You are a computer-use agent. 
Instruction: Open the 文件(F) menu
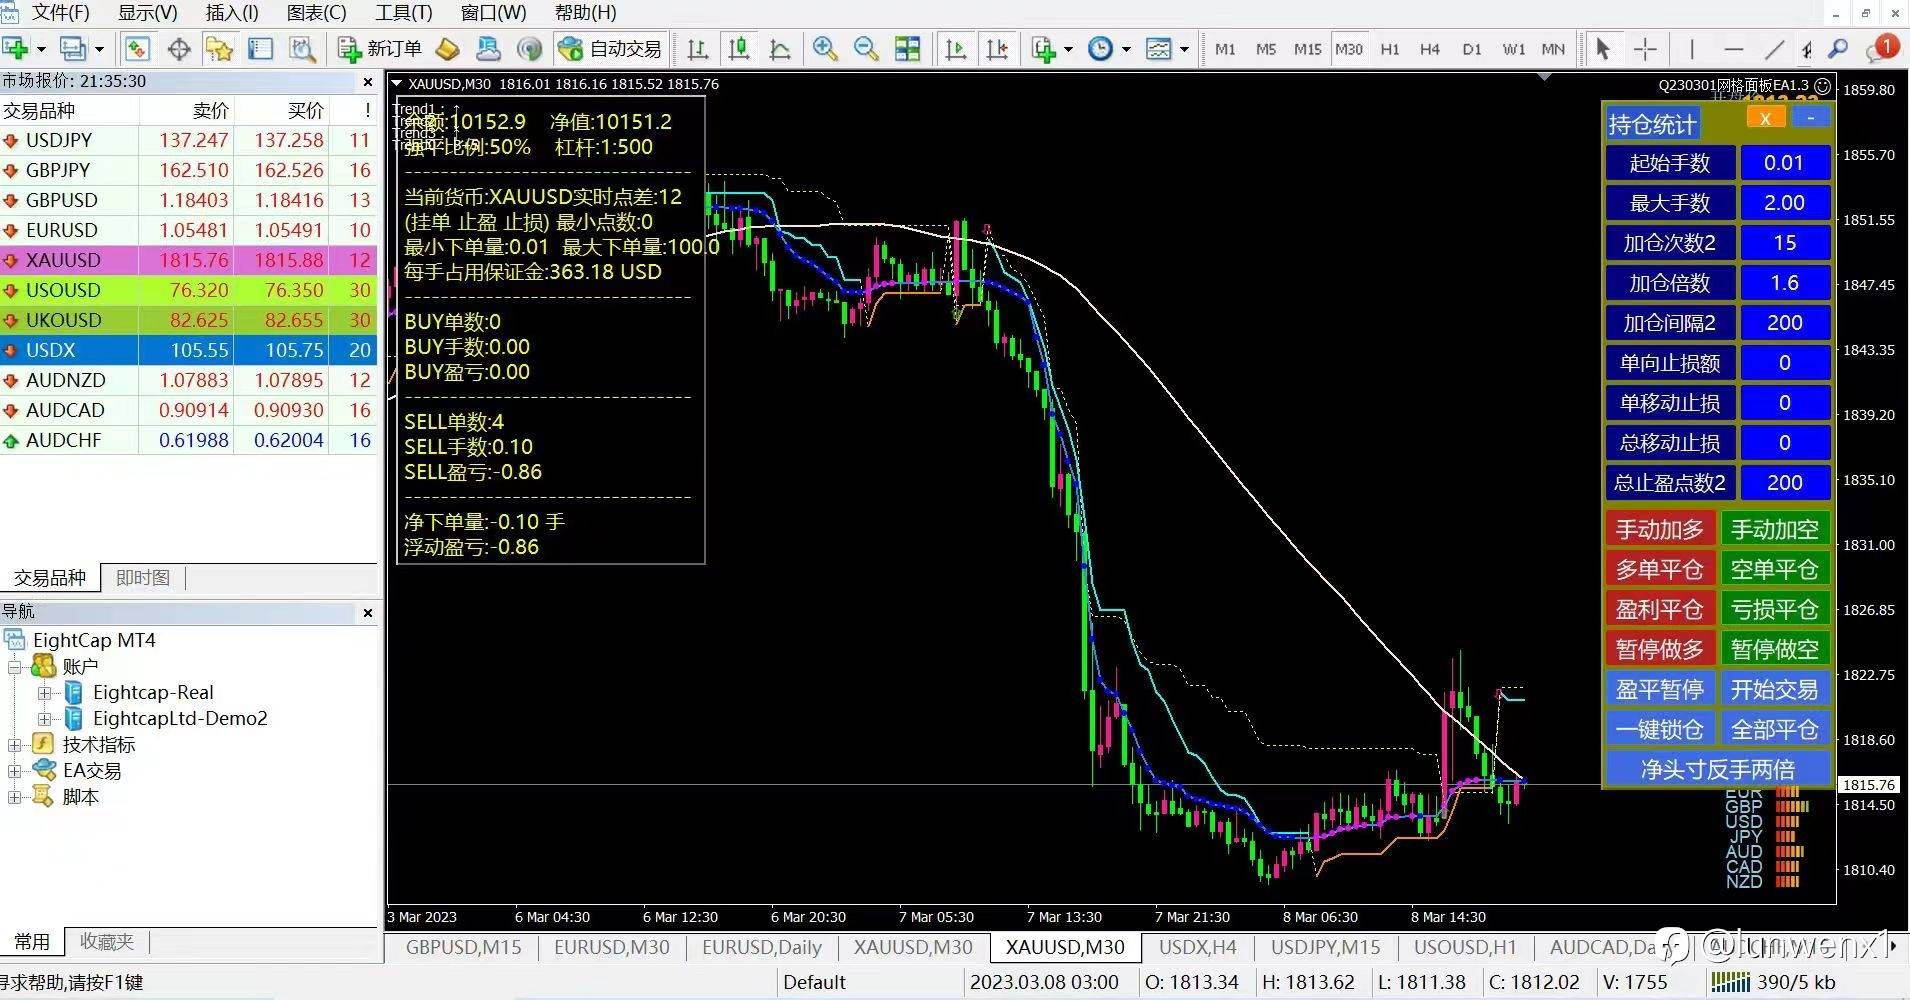coord(60,13)
